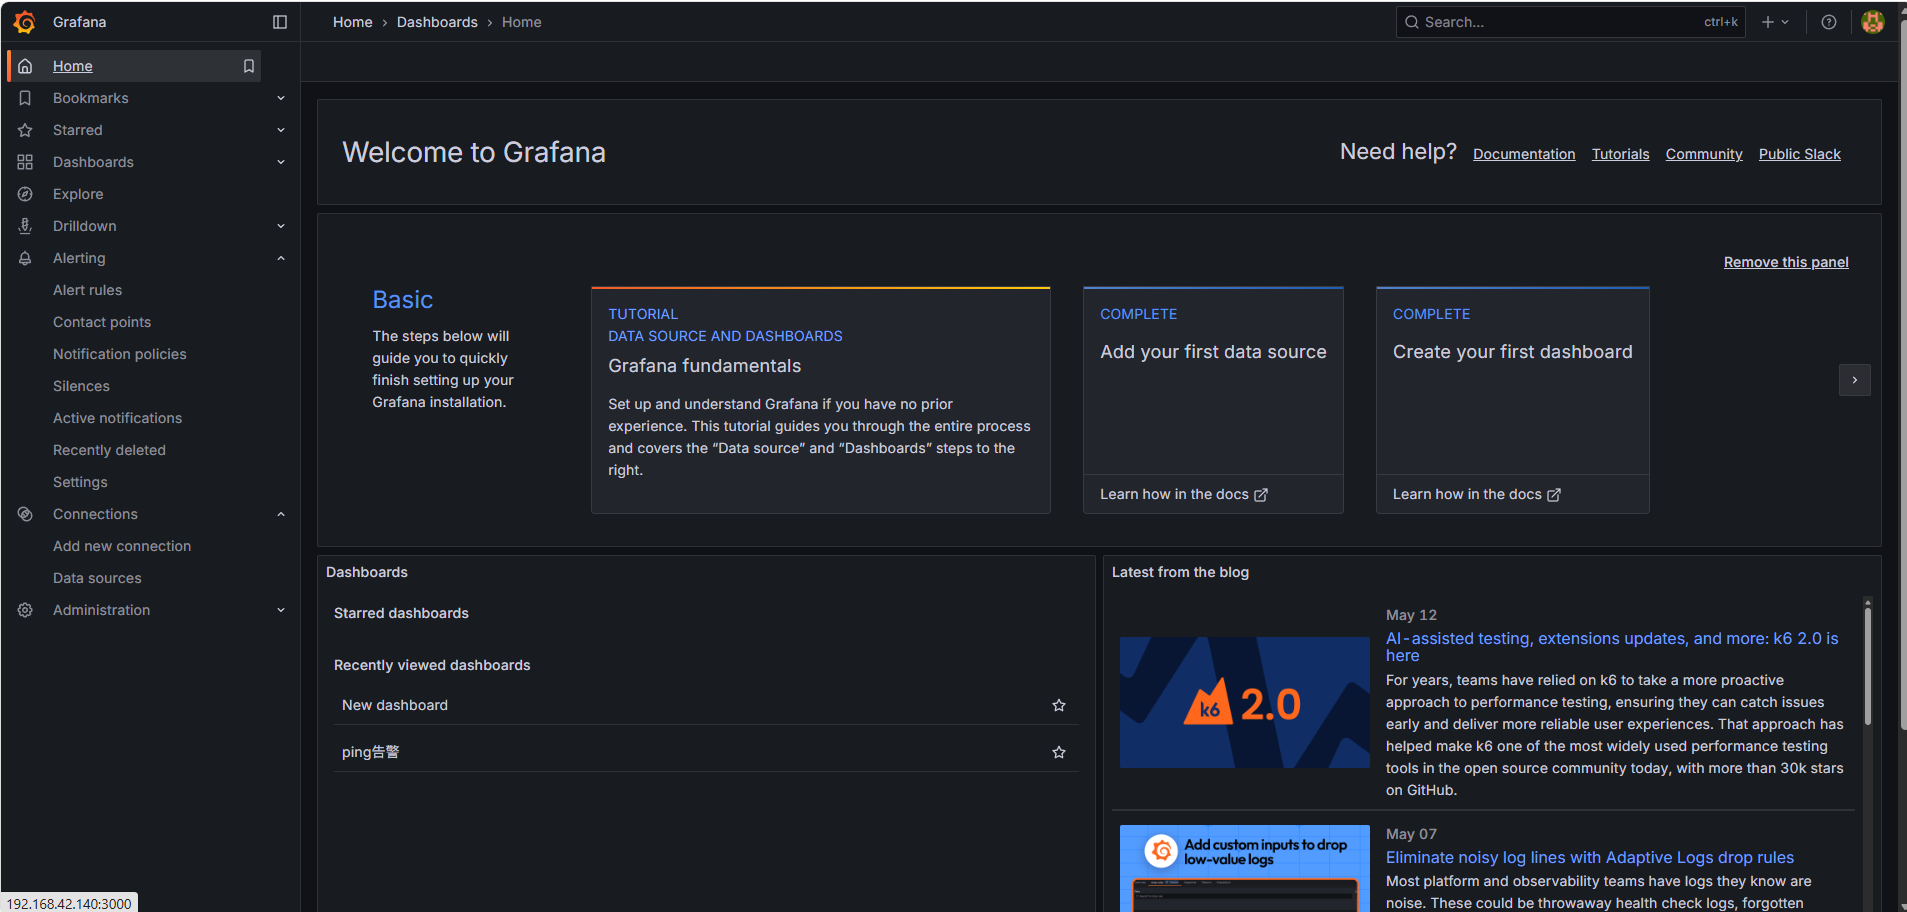1907x912 pixels.
Task: Open Data sources in sidebar
Action: [97, 578]
